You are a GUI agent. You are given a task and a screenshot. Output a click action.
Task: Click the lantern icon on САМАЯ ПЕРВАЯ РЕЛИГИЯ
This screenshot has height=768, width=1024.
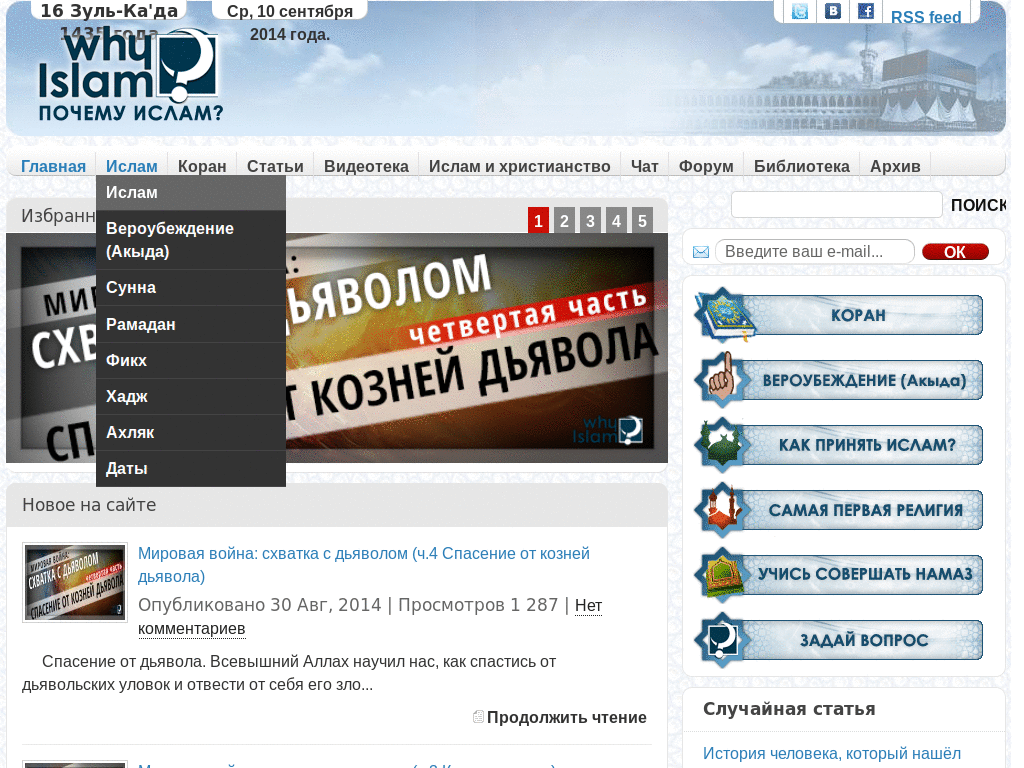tap(723, 509)
